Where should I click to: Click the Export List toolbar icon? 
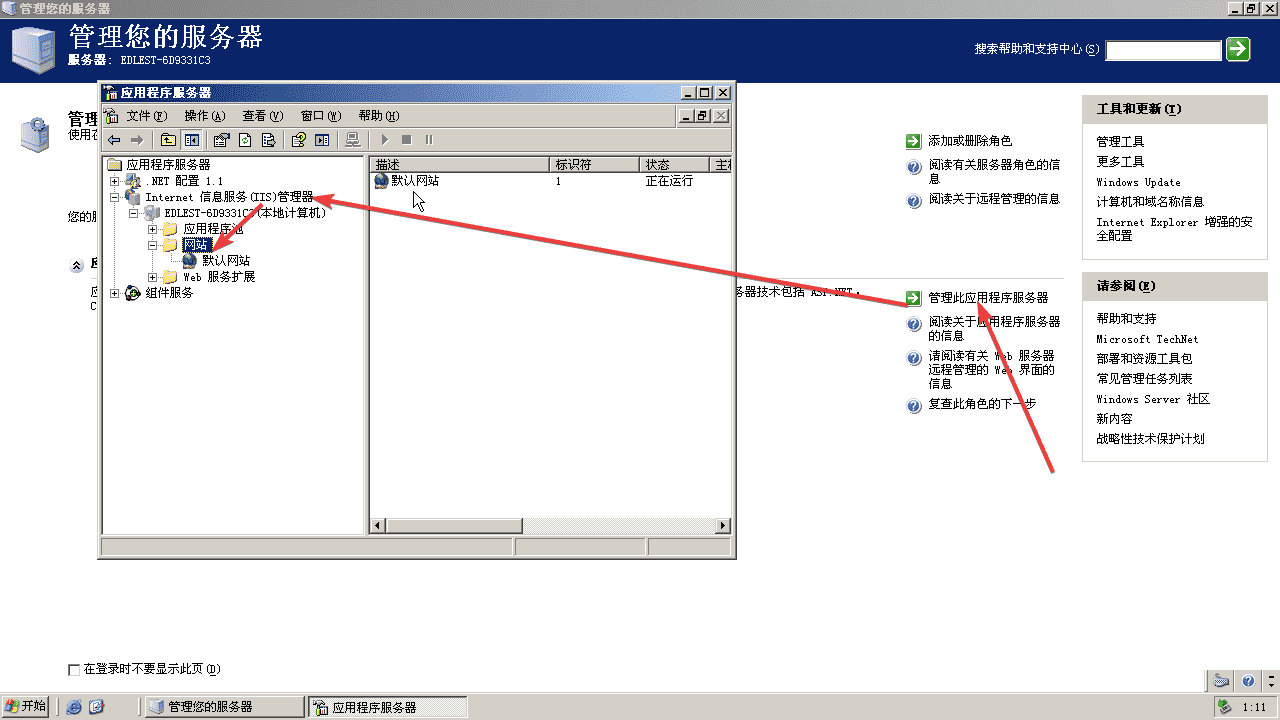coord(268,140)
